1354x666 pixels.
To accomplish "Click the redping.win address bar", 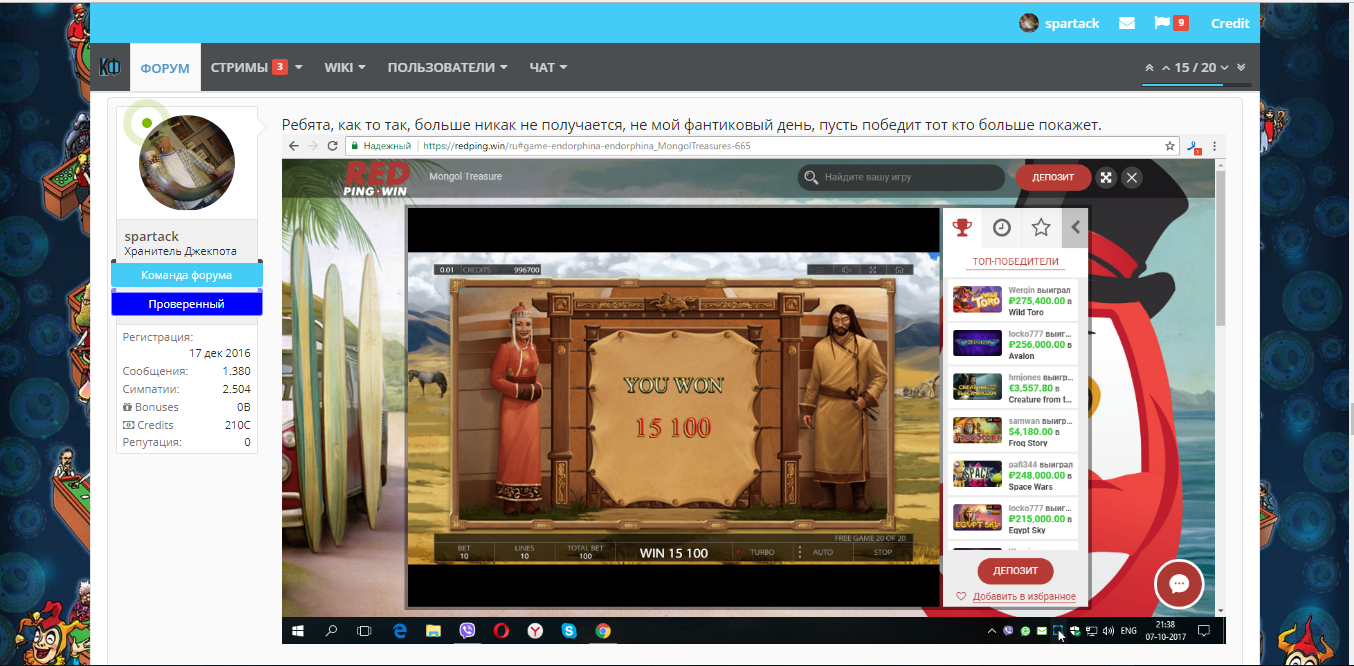I will pos(762,146).
